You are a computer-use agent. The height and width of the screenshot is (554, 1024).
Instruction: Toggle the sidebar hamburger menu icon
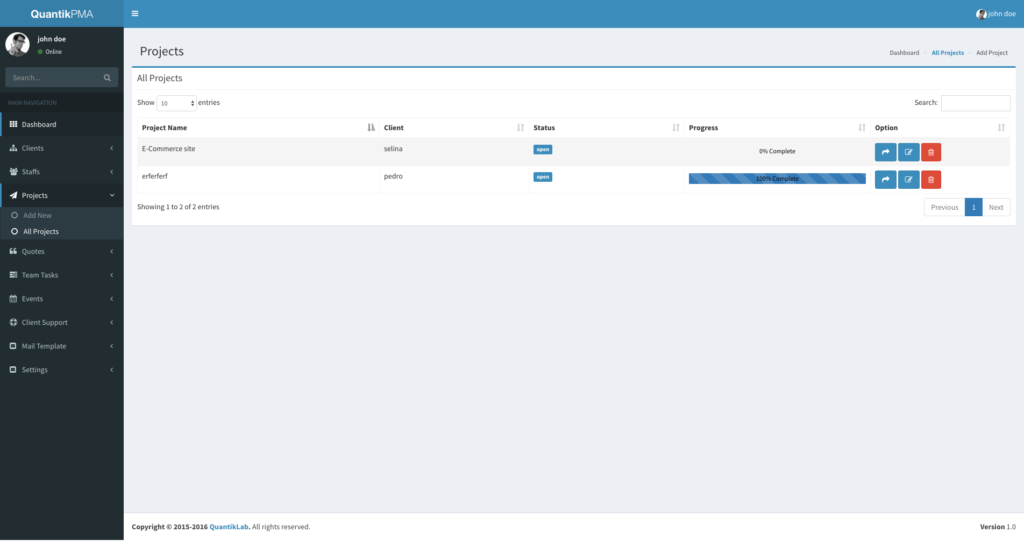135,14
